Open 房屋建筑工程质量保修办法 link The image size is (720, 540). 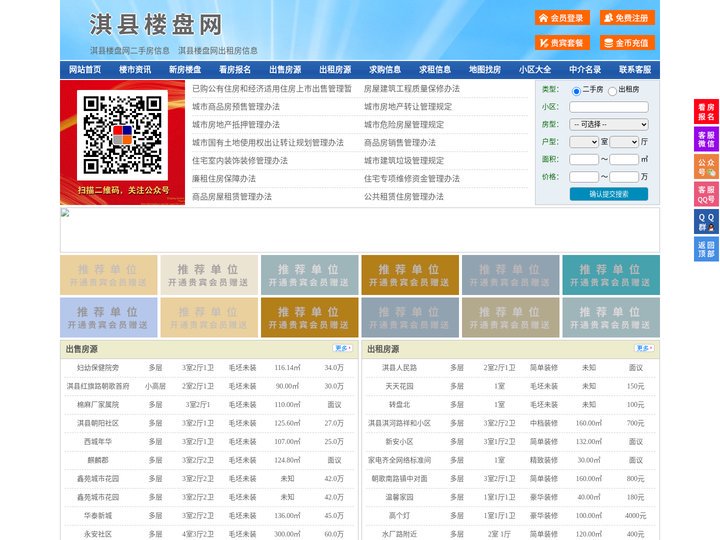click(412, 89)
